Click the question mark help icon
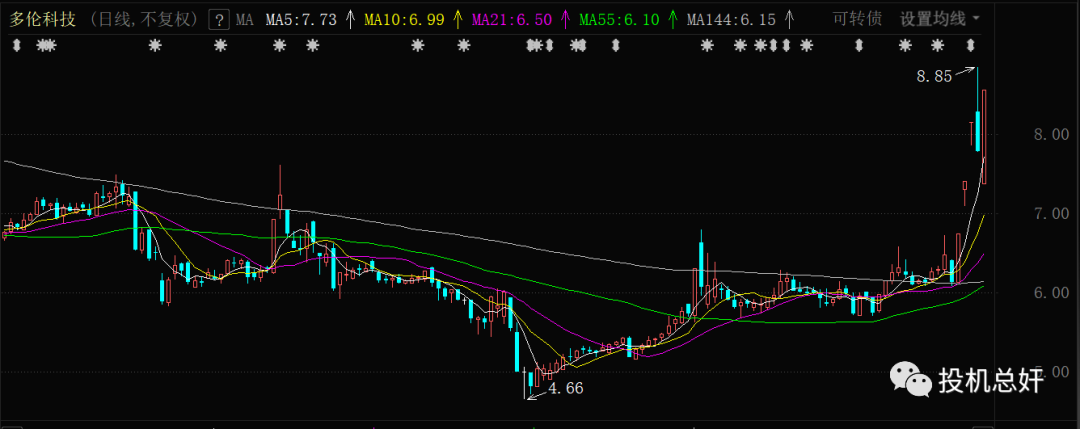The image size is (1080, 429). click(219, 19)
